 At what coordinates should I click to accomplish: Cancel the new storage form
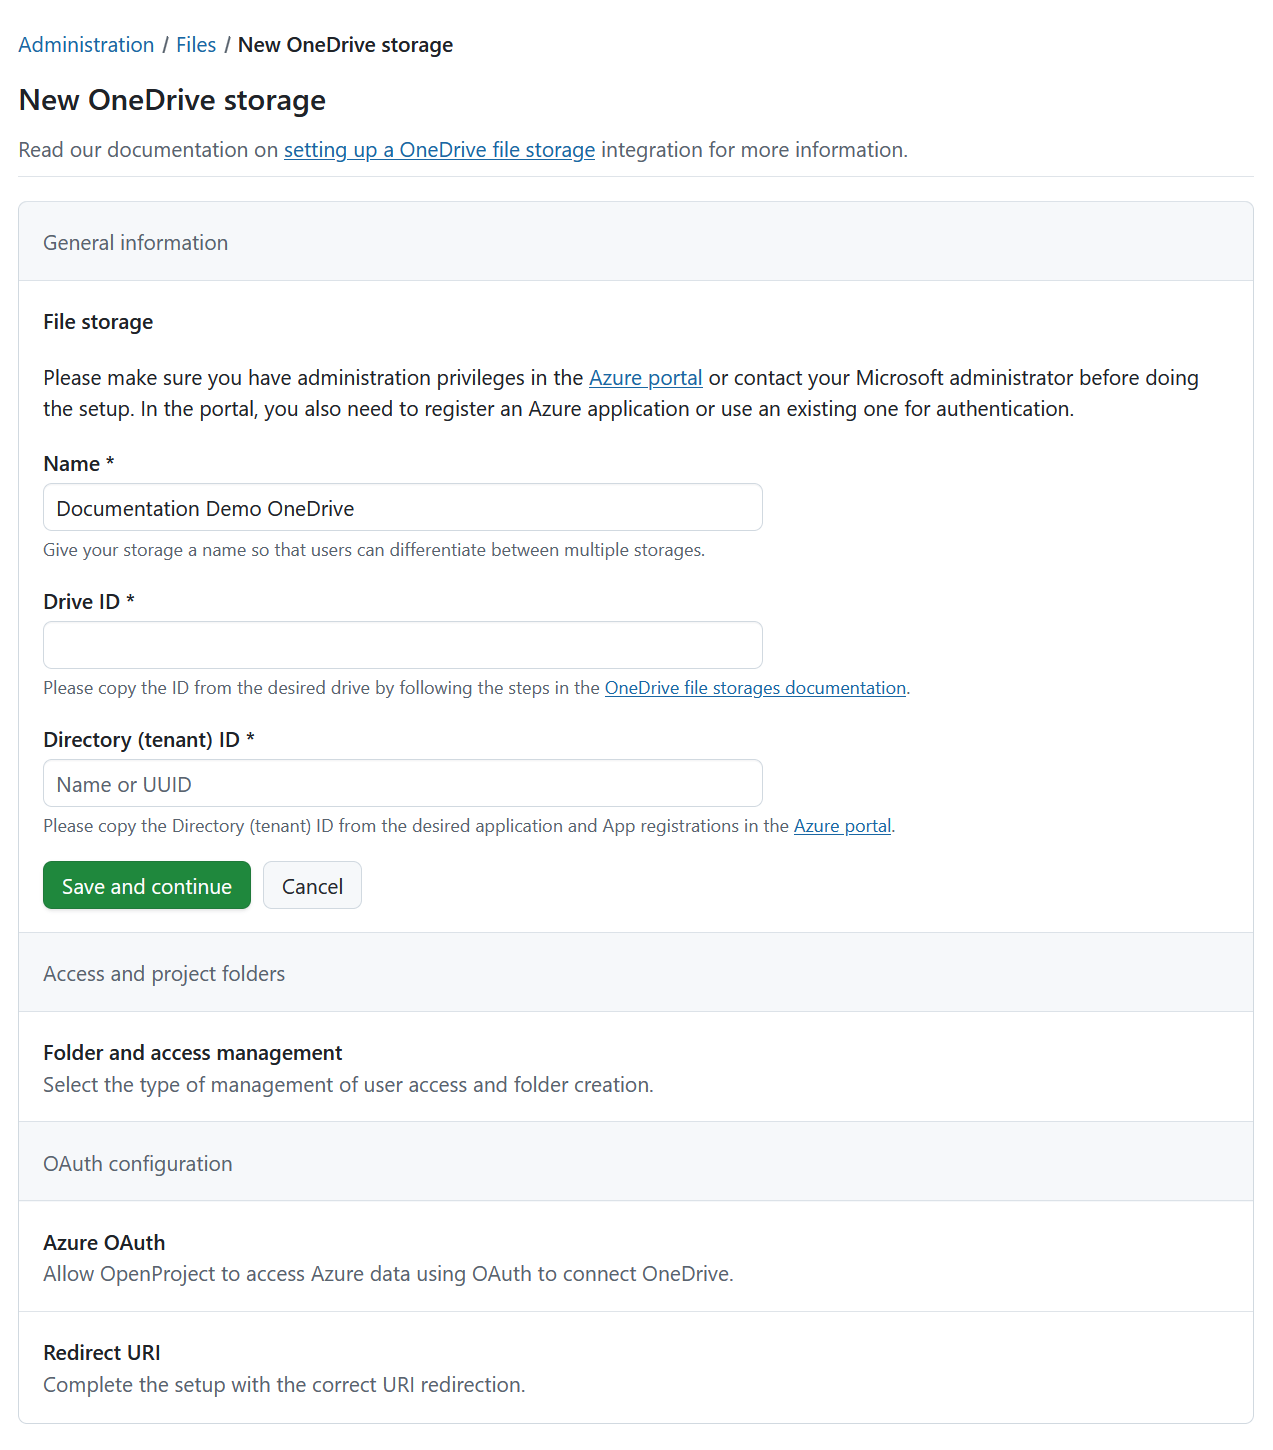tap(312, 886)
